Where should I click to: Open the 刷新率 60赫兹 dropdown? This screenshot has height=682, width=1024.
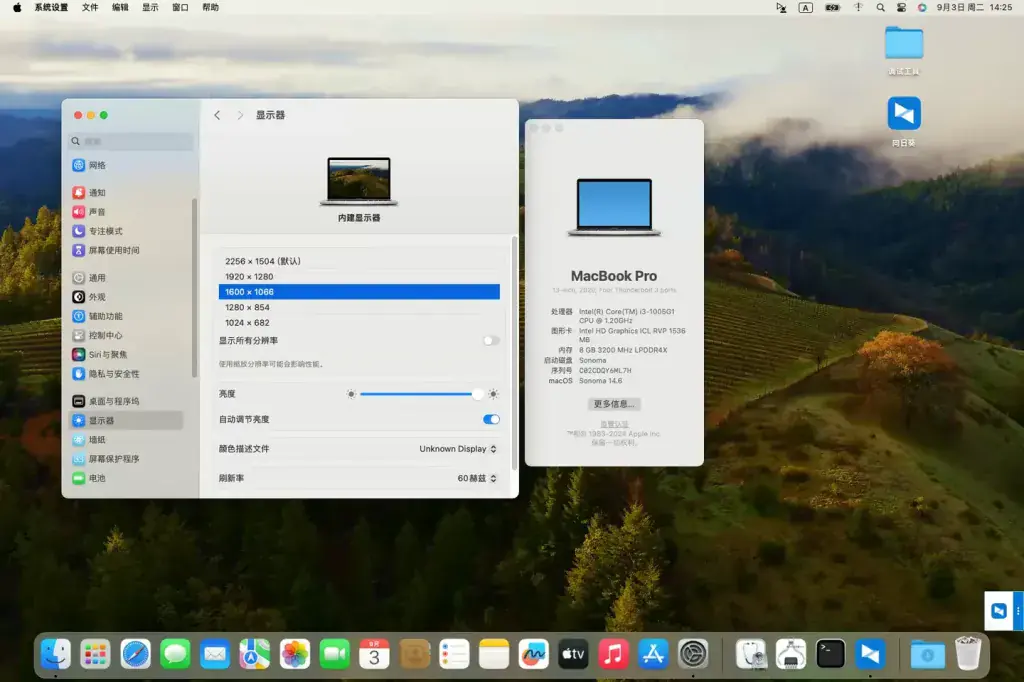tap(477, 478)
